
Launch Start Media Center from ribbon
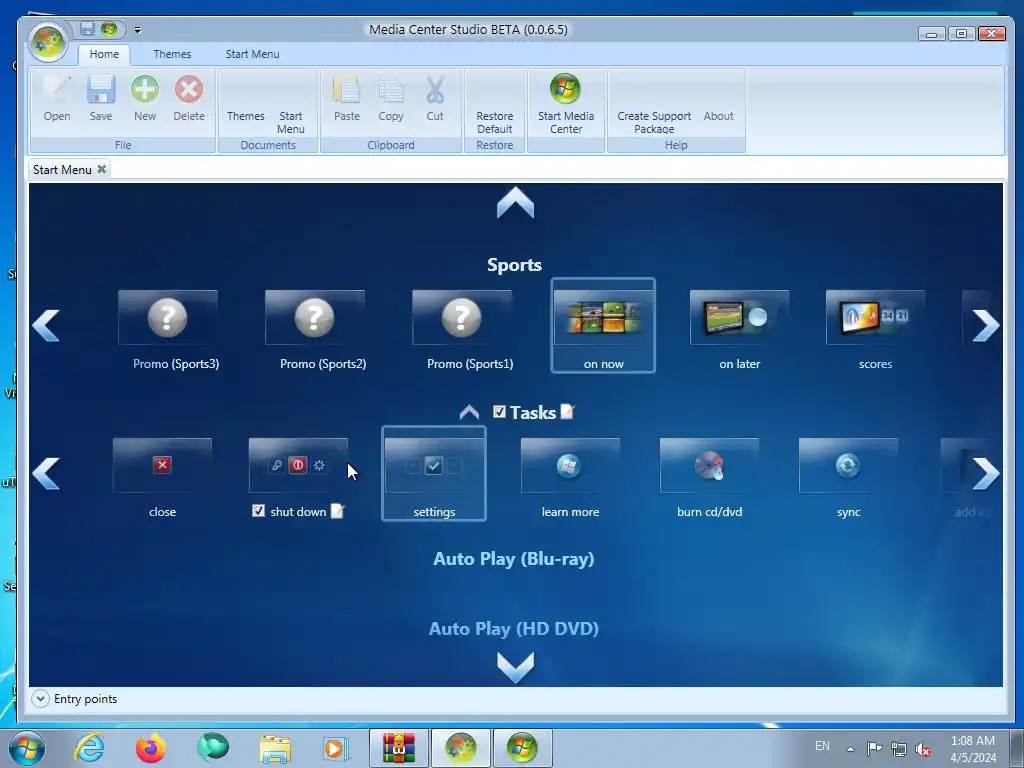pos(566,102)
